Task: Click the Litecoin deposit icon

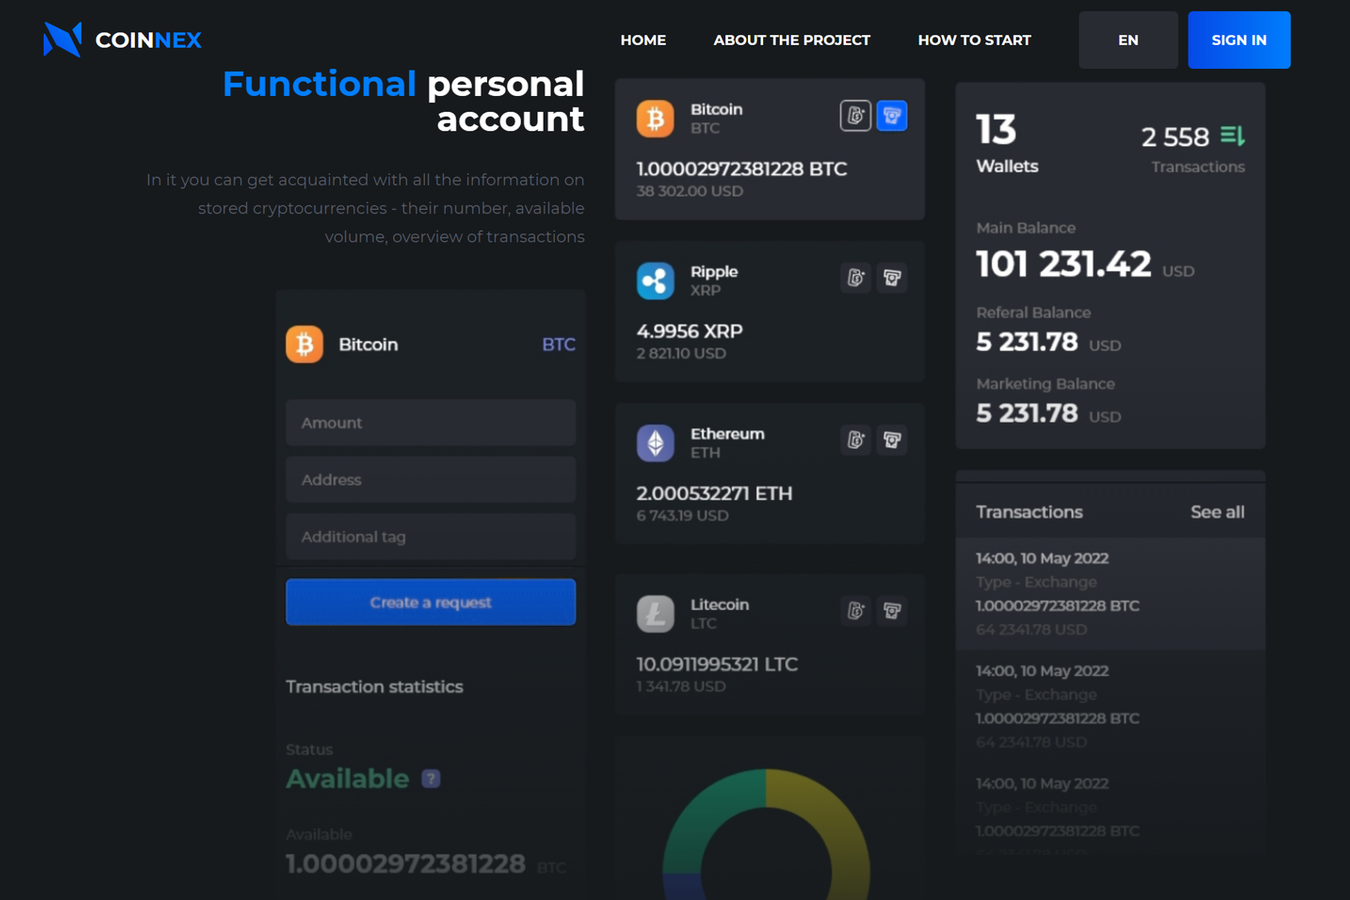Action: click(855, 611)
